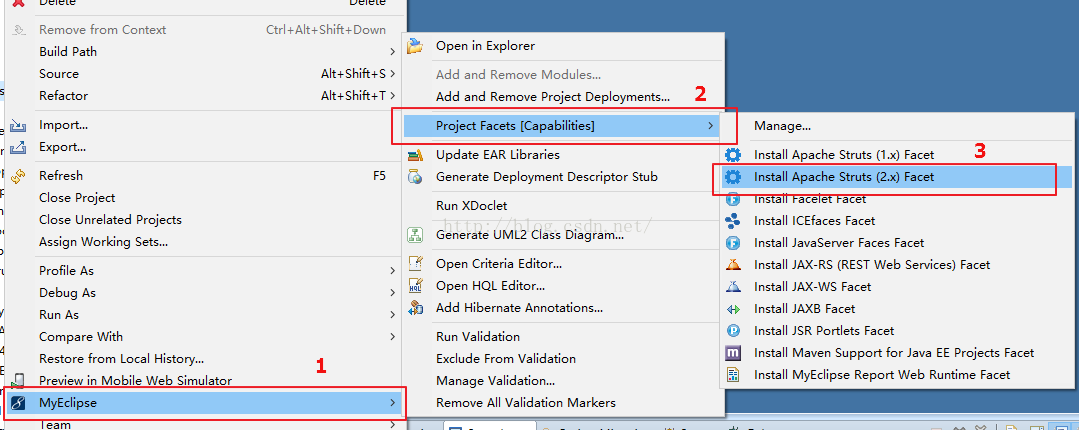1079x430 pixels.
Task: Select the Project Facets [Capabilities] entry
Action: (x=562, y=126)
